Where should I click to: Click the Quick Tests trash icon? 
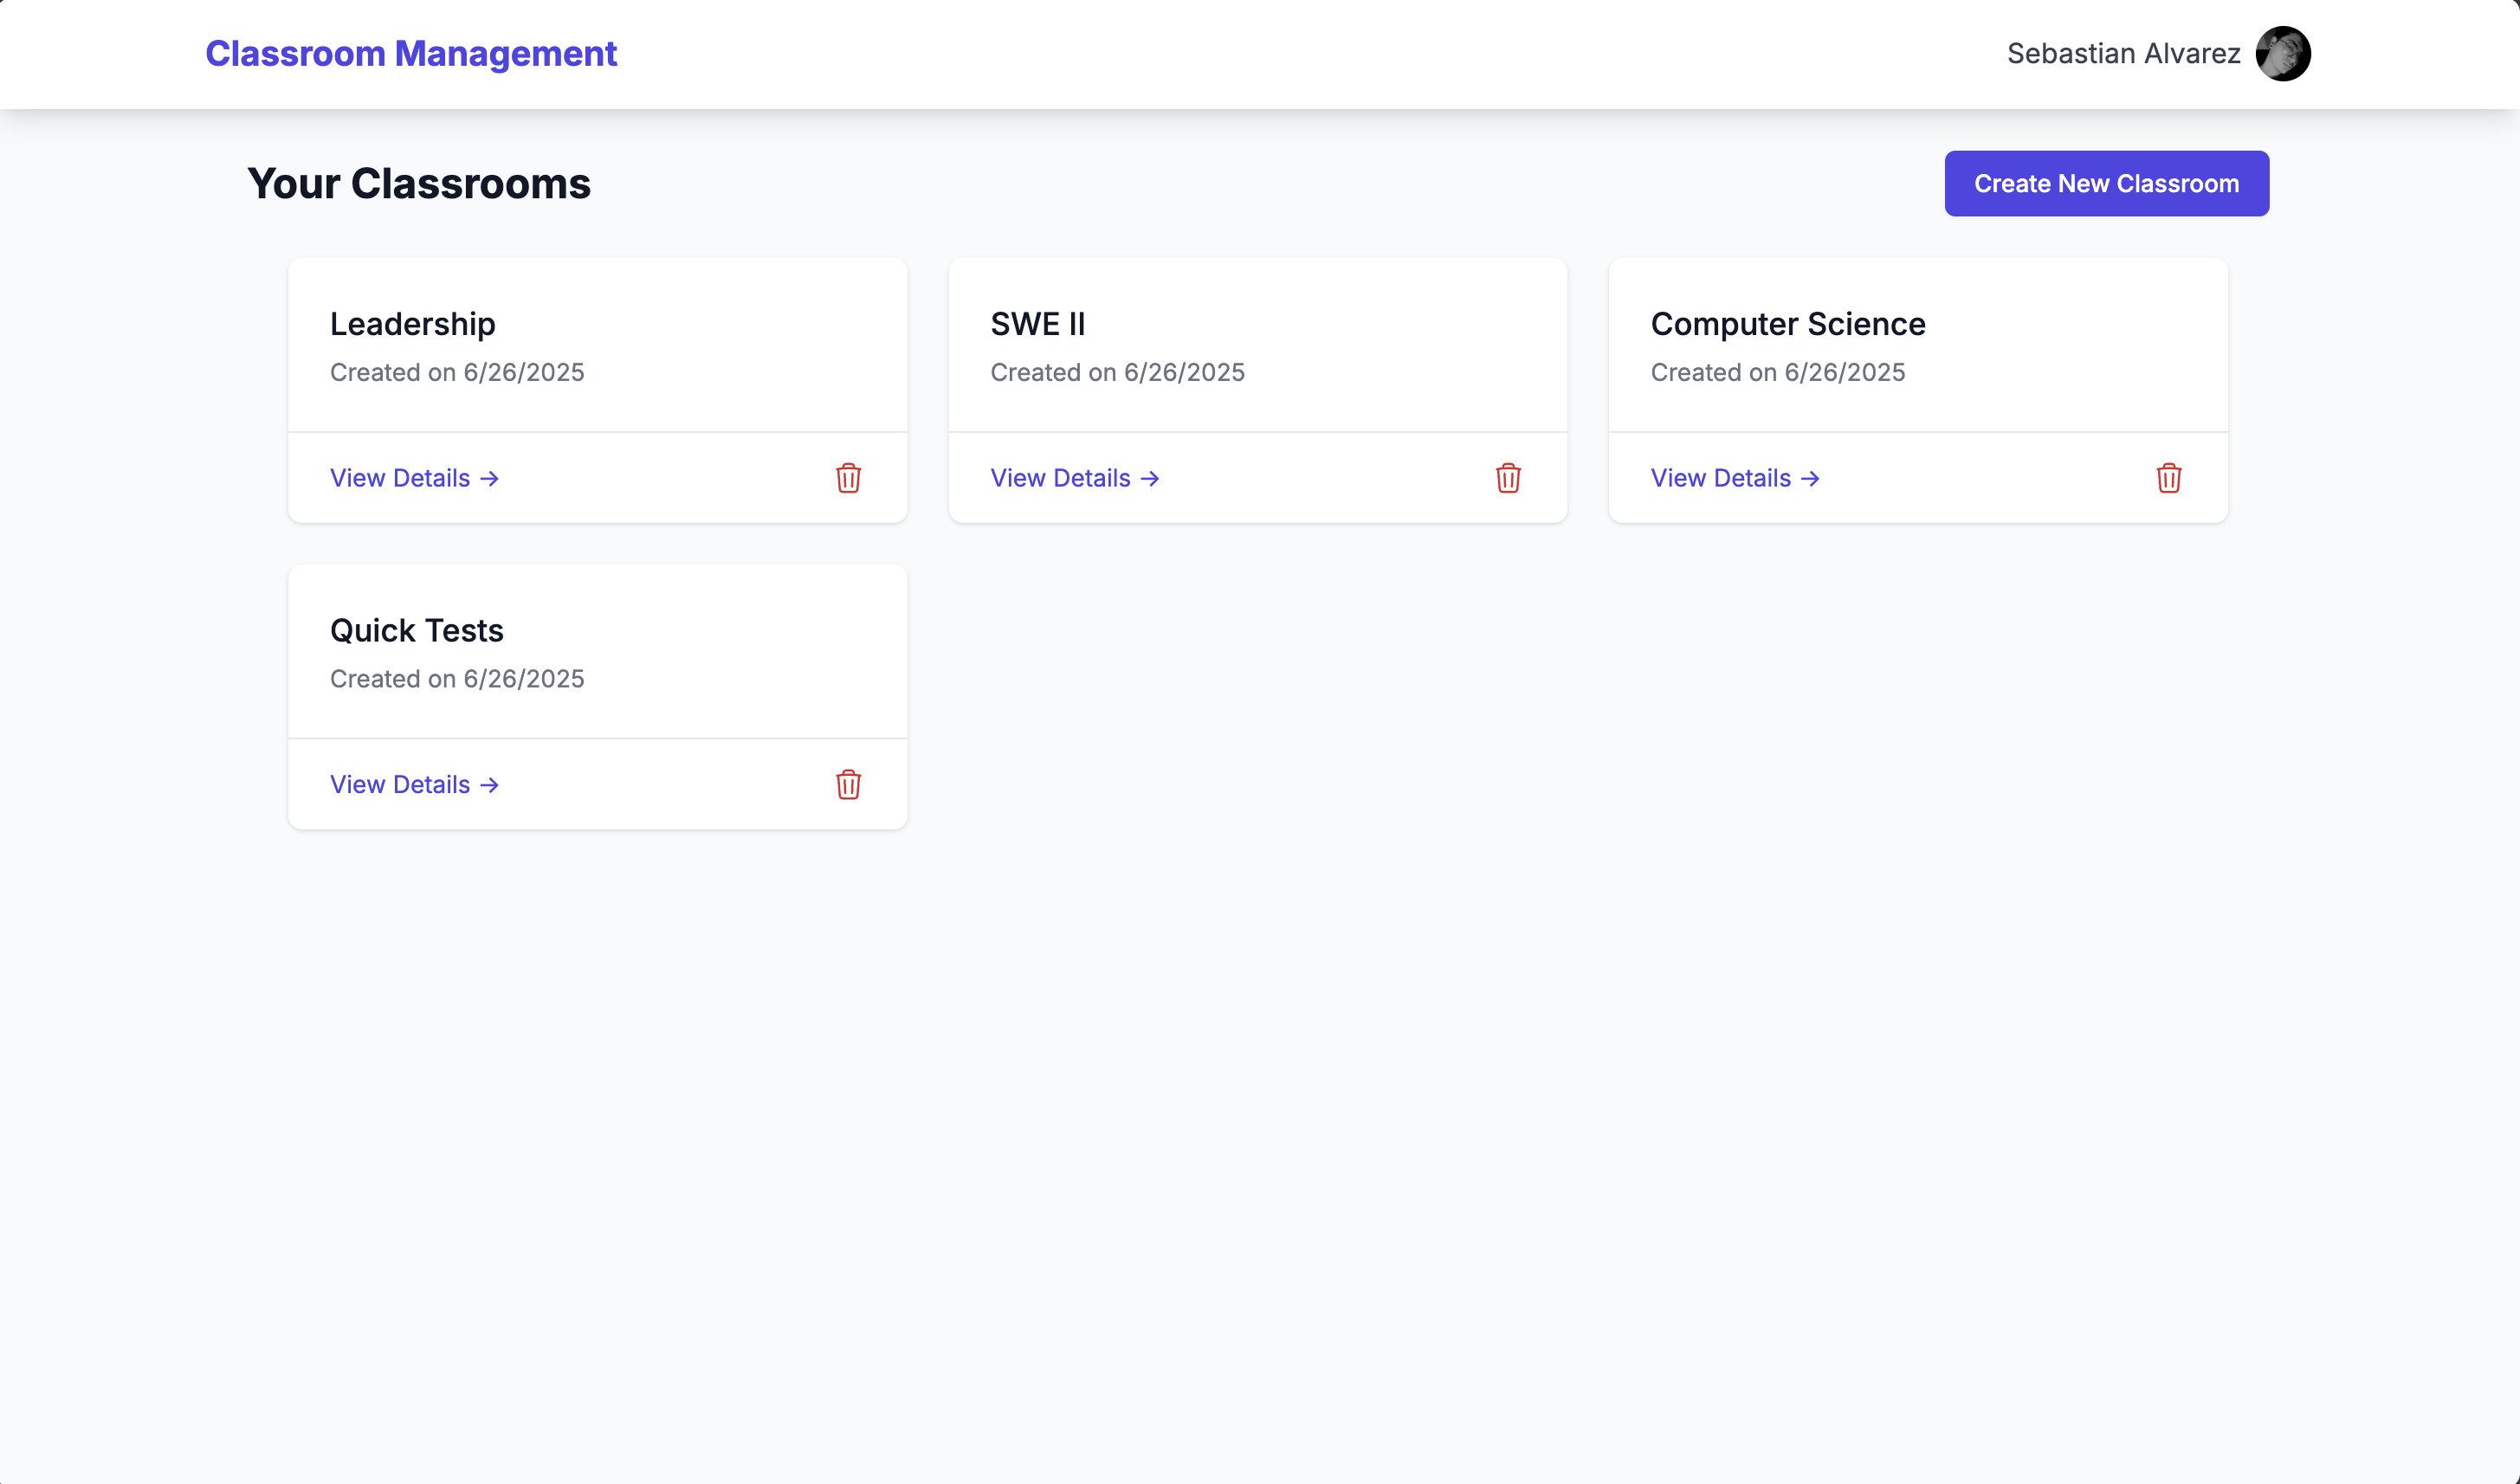coord(848,785)
